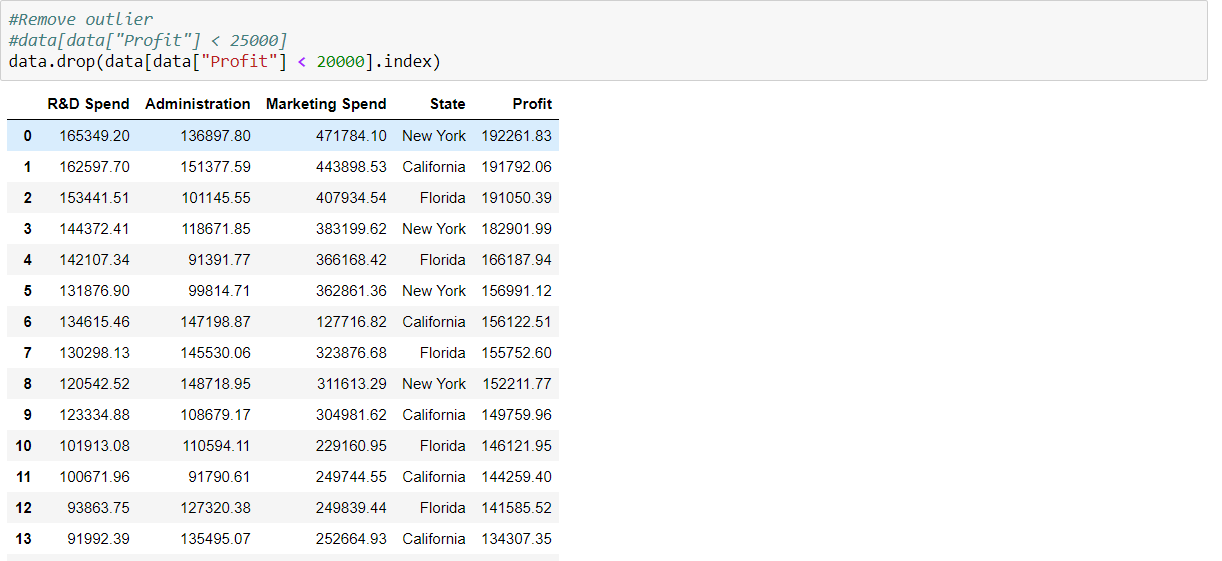Click the Marketing Spend column header
Screen dimensions: 1222x561
coord(326,104)
